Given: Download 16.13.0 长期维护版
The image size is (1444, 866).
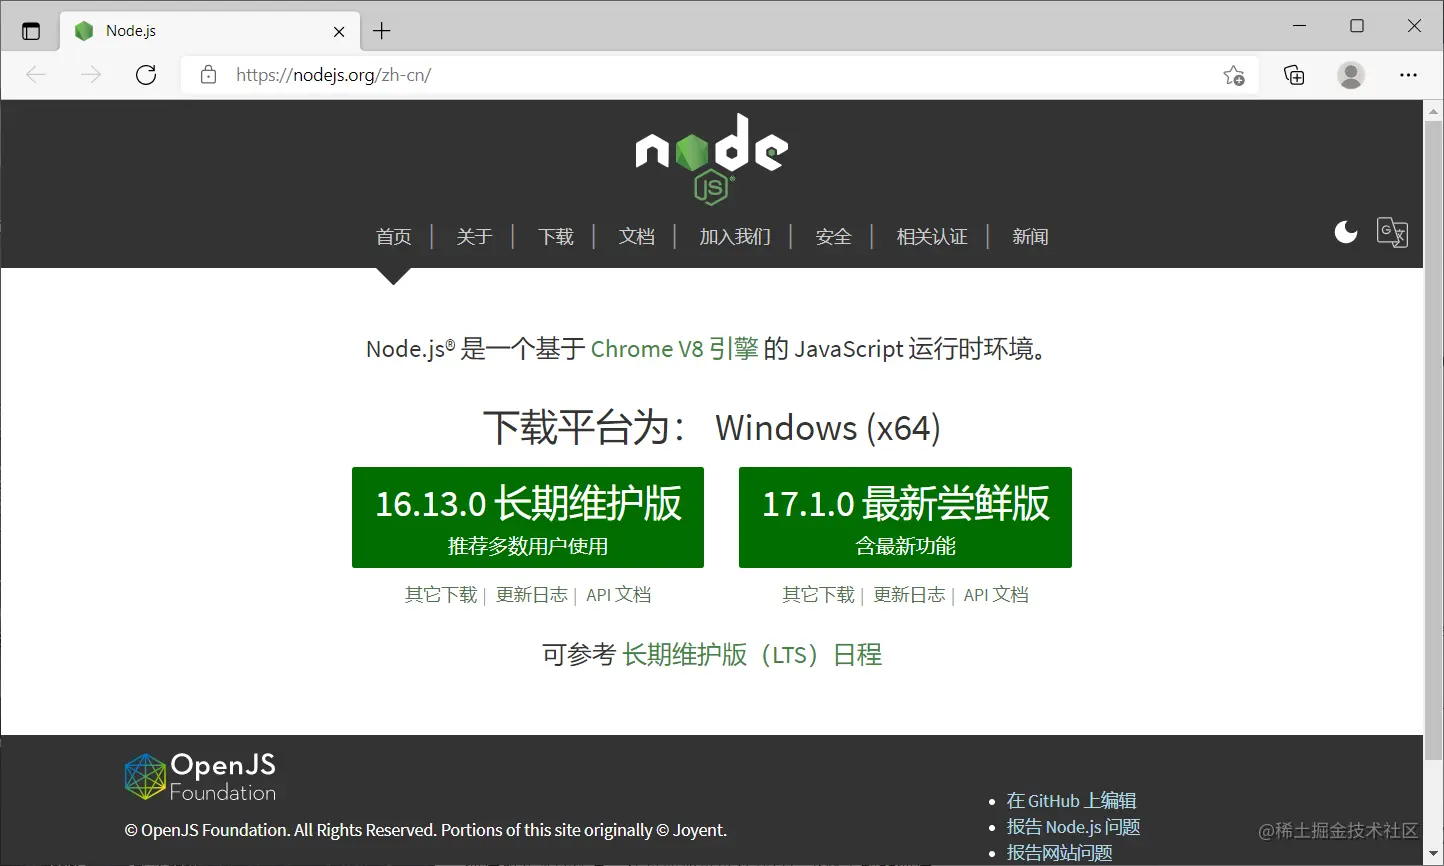Looking at the screenshot, I should 528,517.
